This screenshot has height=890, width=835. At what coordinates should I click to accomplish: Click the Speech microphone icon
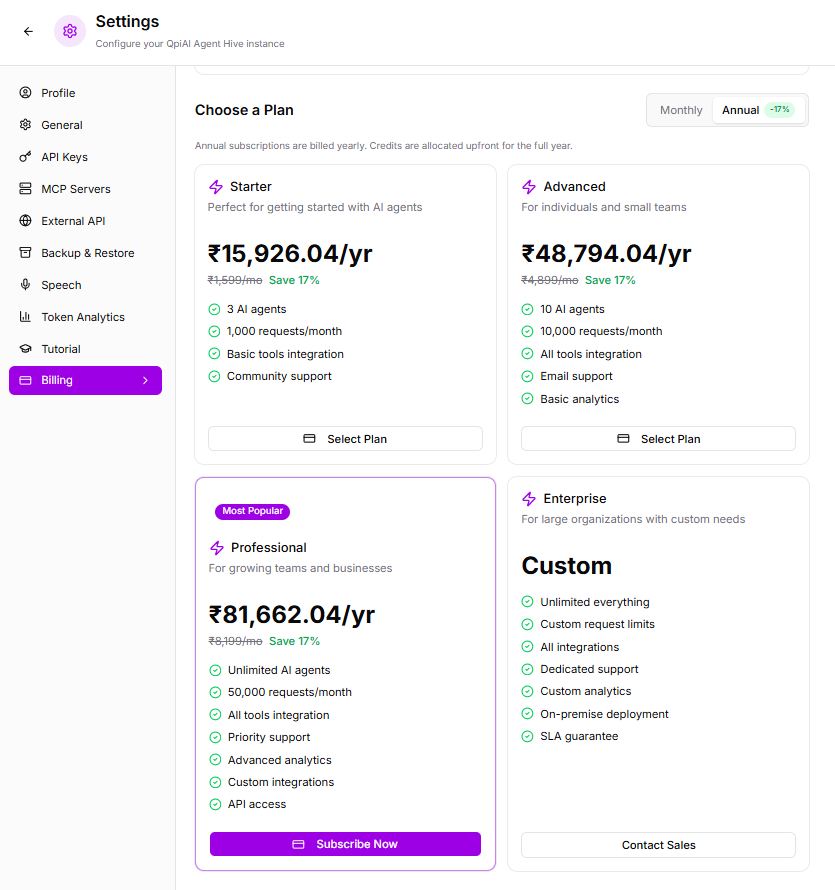[x=25, y=285]
